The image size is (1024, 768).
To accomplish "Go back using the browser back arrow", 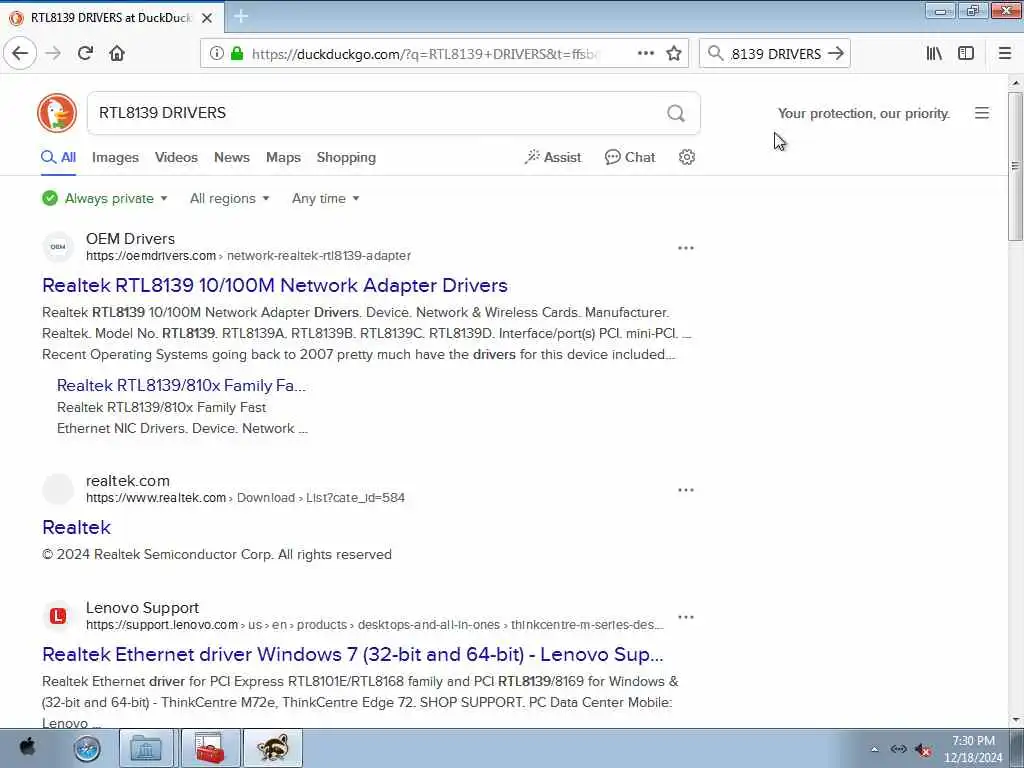I will point(20,54).
